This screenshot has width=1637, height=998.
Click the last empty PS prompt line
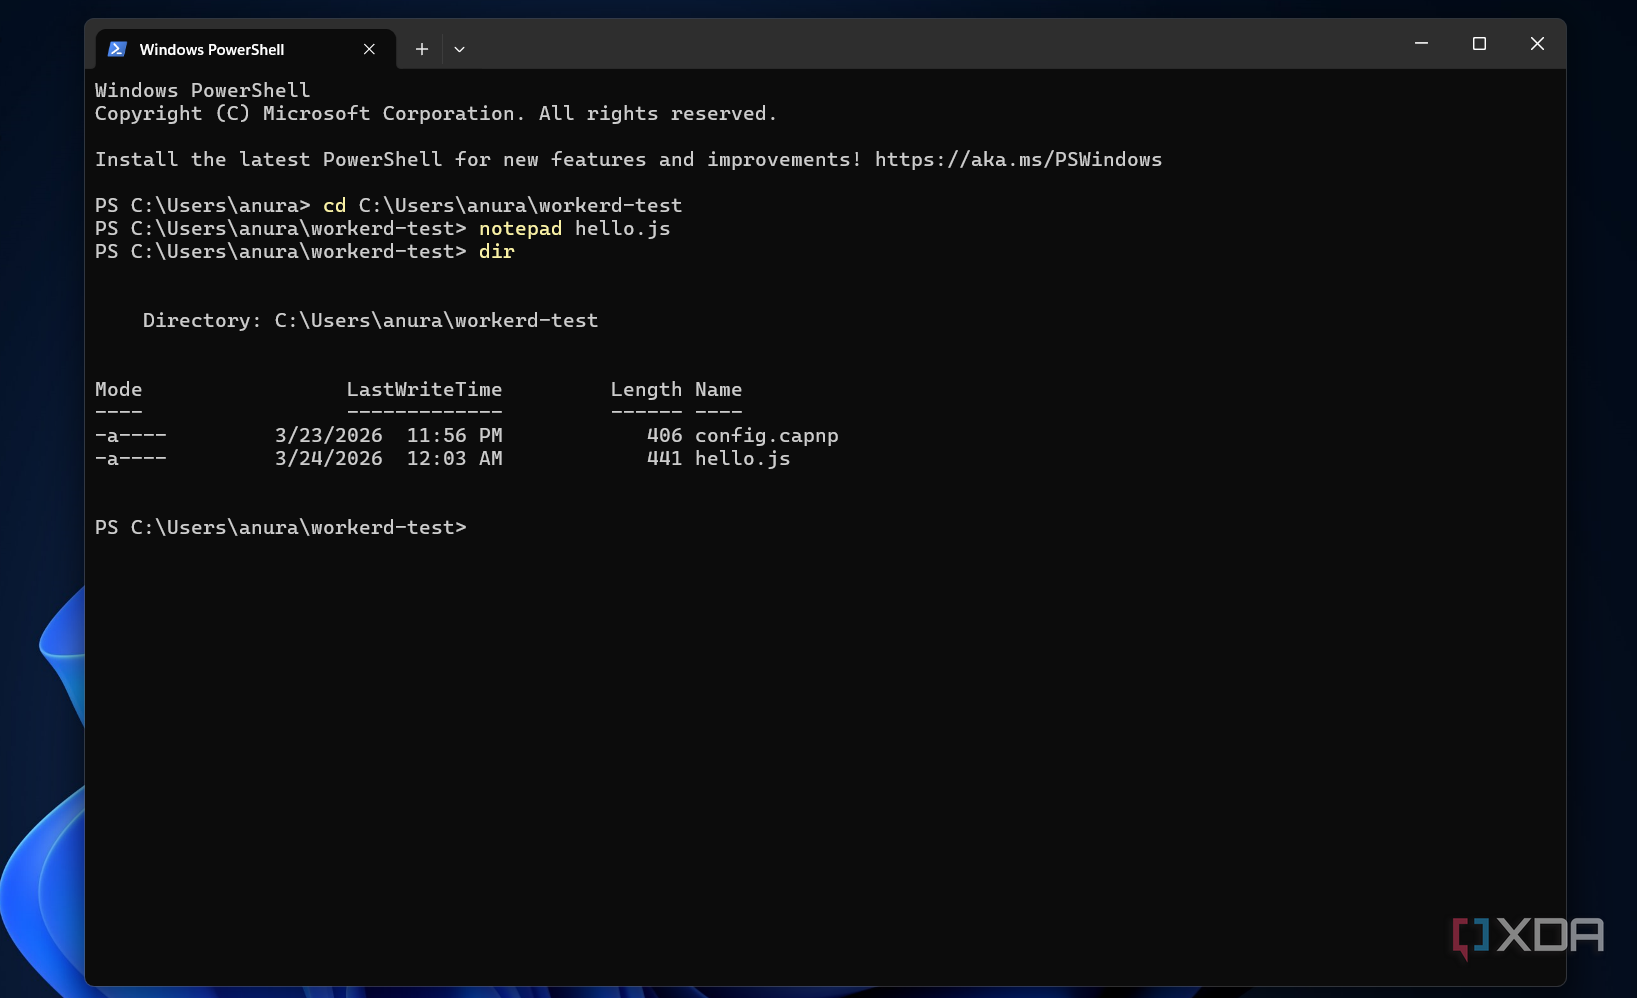281,528
